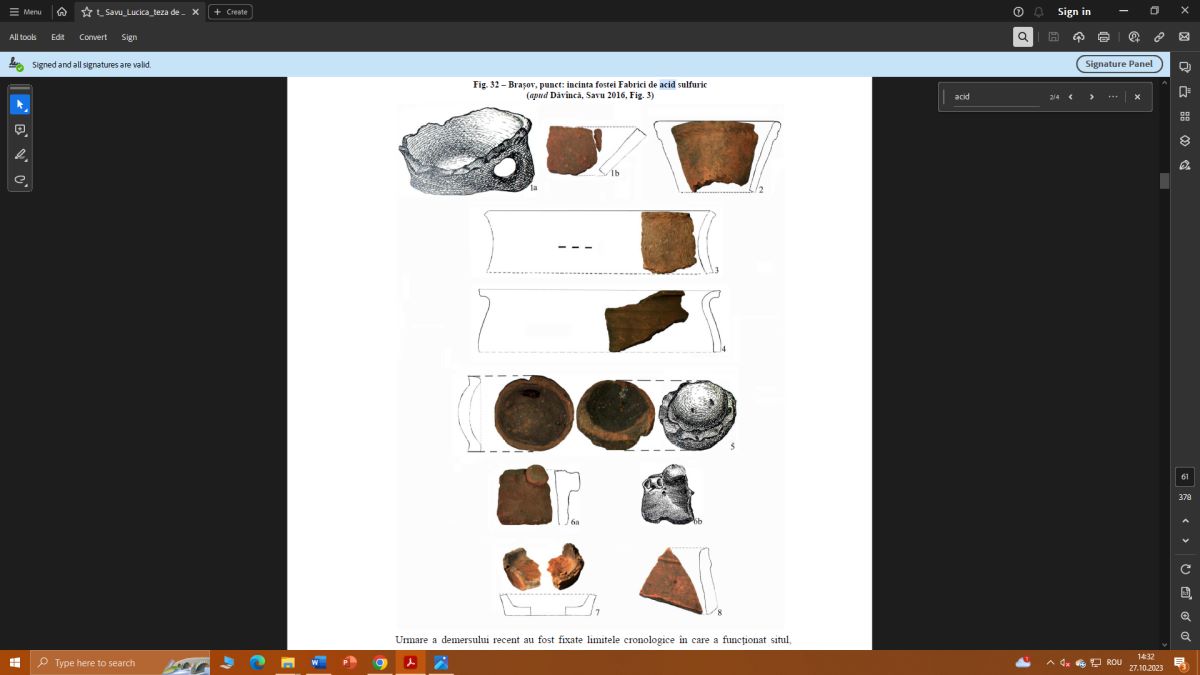Open the All tools menu
Image resolution: width=1200 pixels, height=675 pixels.
tap(23, 37)
